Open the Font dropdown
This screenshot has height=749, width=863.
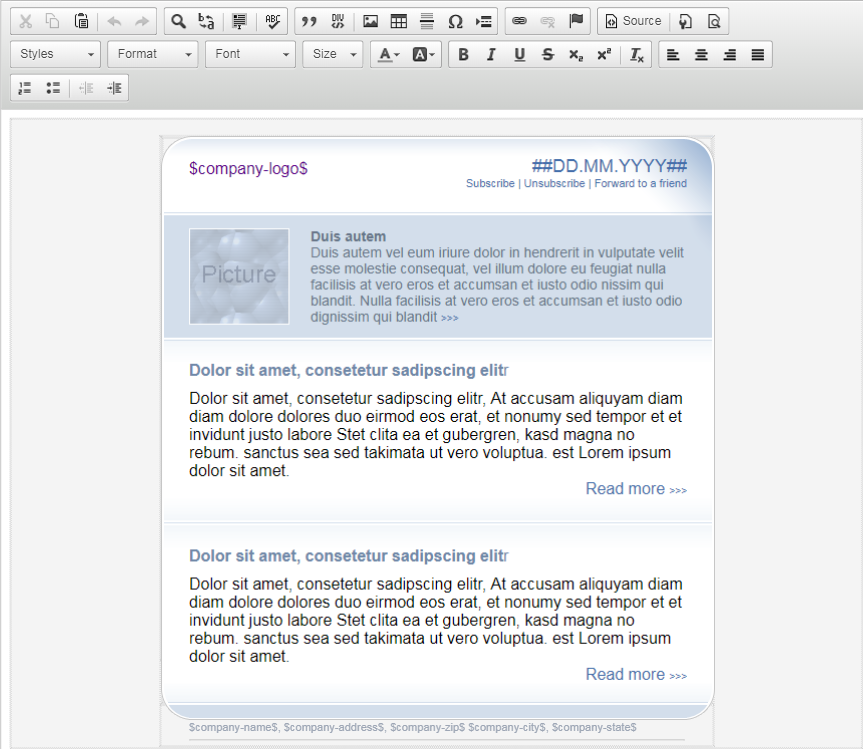(x=250, y=54)
